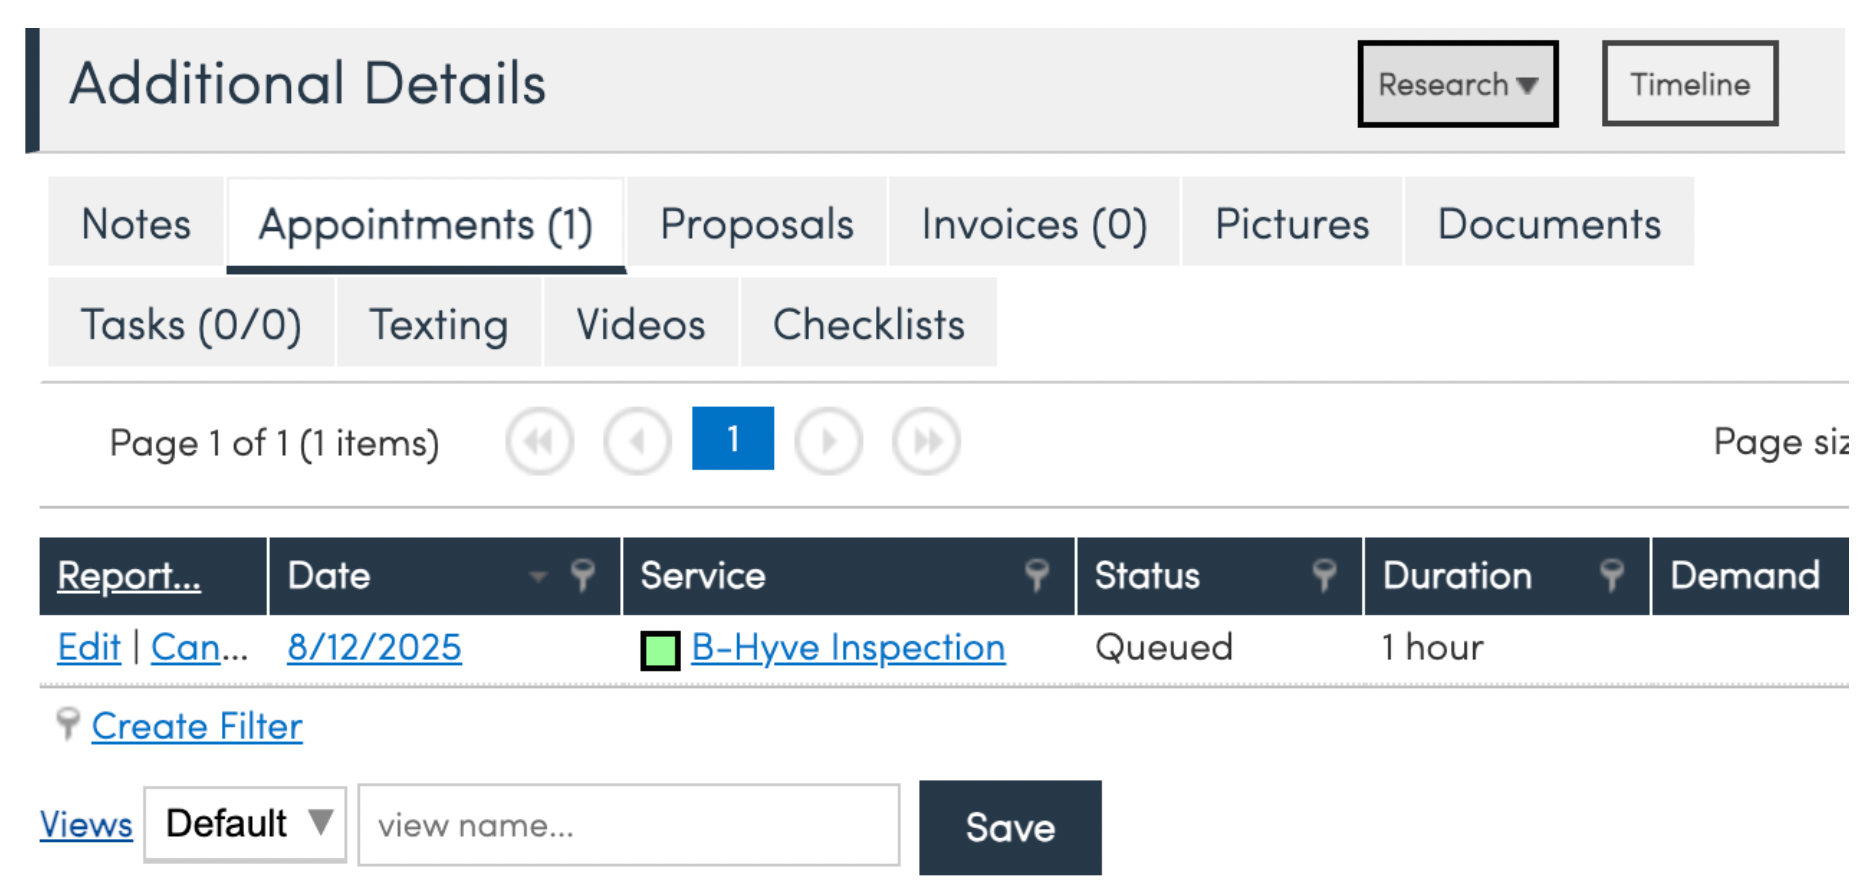Switch to the Tasks (0/0) tab

pos(191,324)
